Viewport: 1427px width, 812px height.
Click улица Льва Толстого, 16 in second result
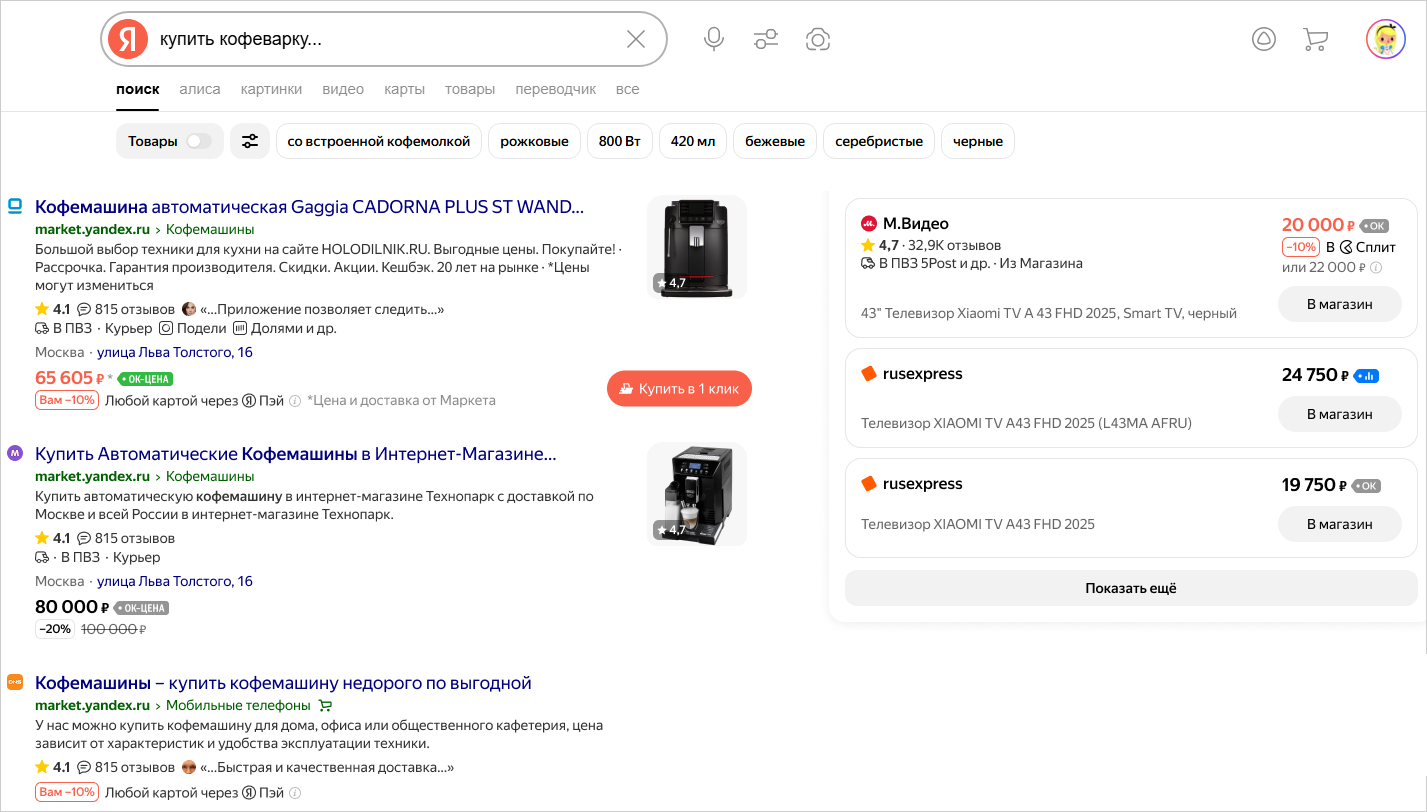(175, 581)
